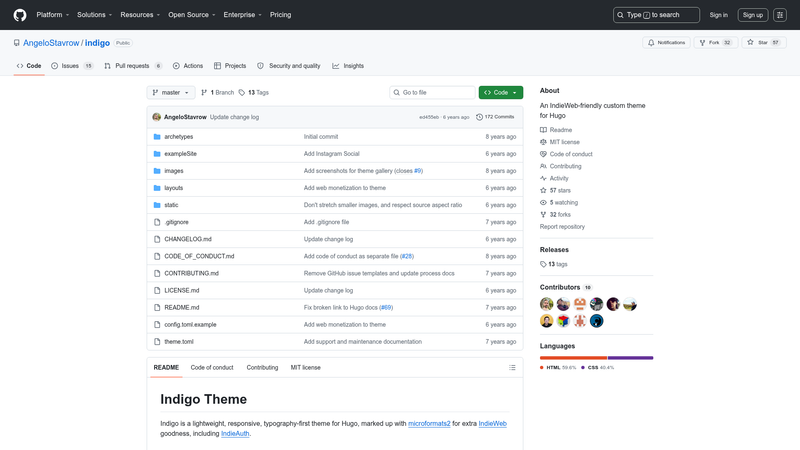The image size is (800, 450).
Task: Switch to the Projects tab
Action: (x=230, y=66)
